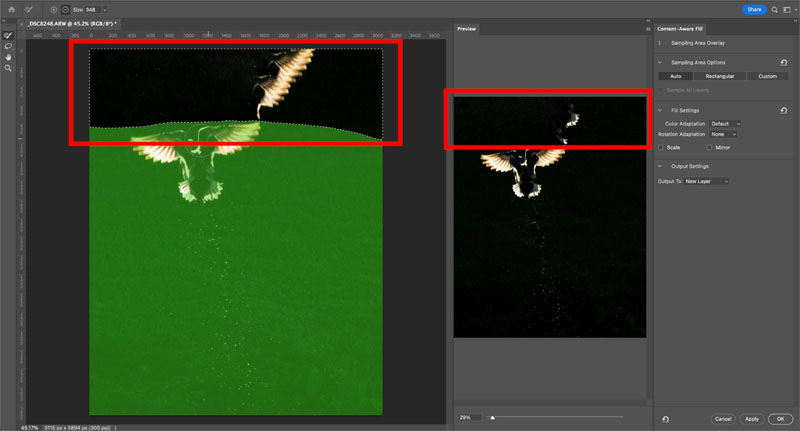The image size is (800, 431).
Task: Open the Color Adaptation dropdown
Action: [x=725, y=123]
